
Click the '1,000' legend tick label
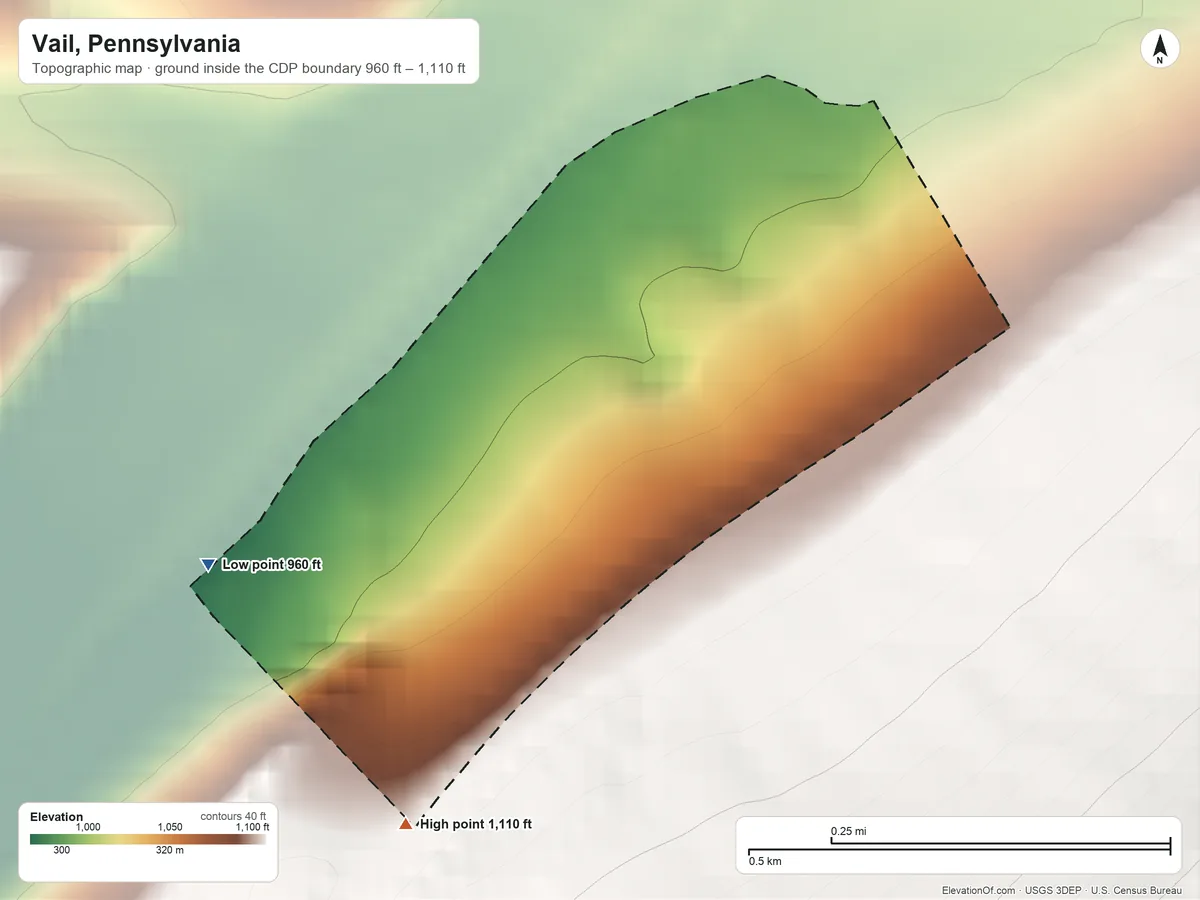pyautogui.click(x=88, y=827)
